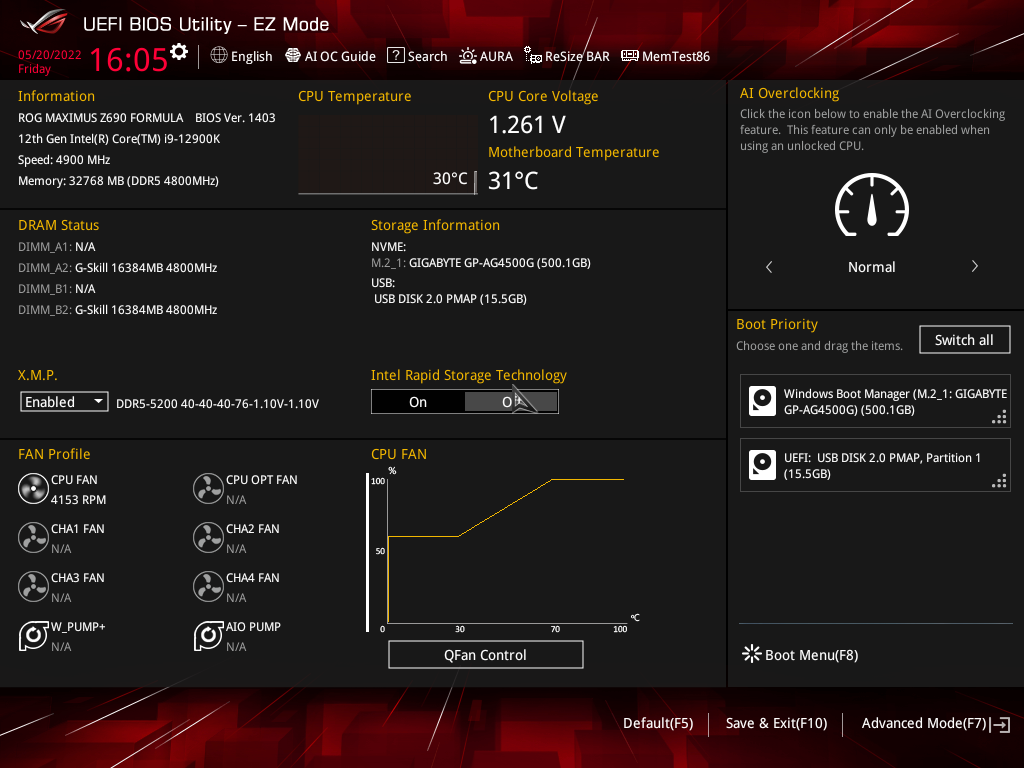
Task: Click Memory: 32768 MB text
Action: pyautogui.click(x=118, y=181)
